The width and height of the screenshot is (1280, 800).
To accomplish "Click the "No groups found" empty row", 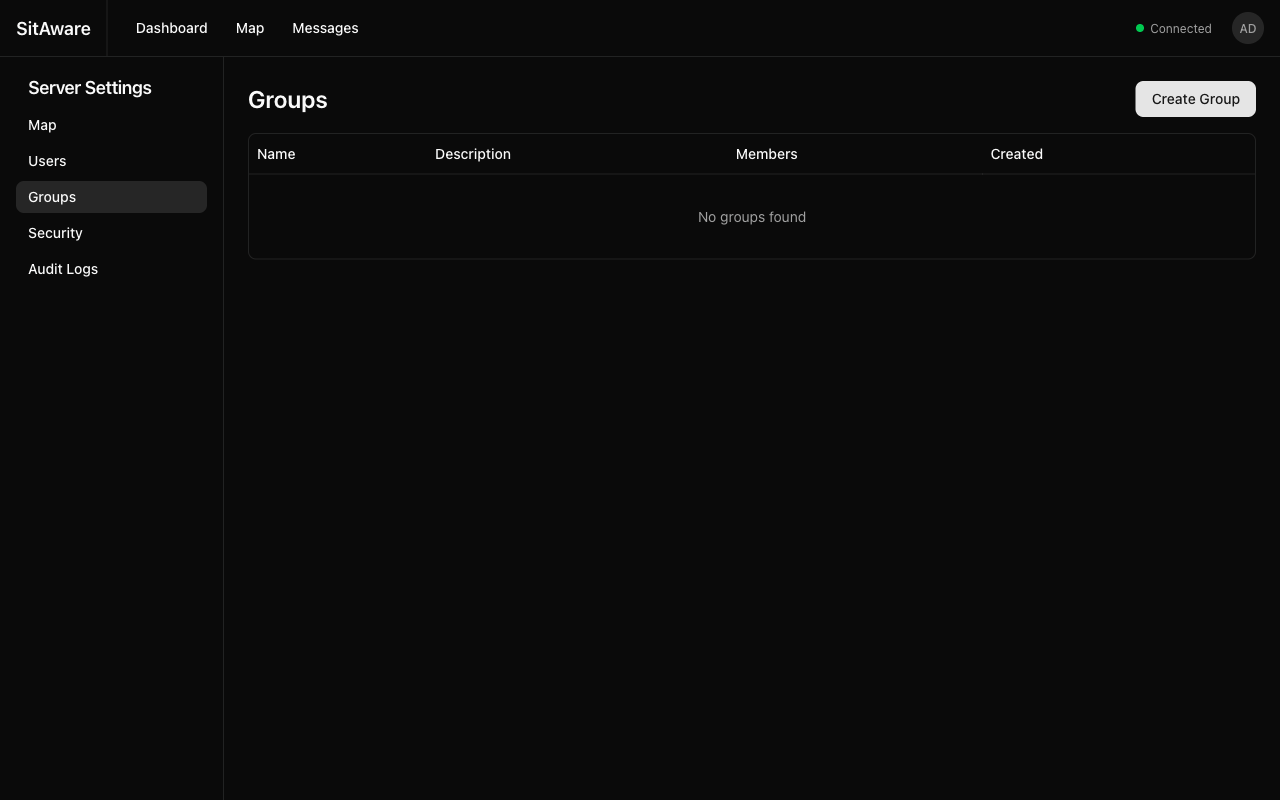I will (751, 217).
